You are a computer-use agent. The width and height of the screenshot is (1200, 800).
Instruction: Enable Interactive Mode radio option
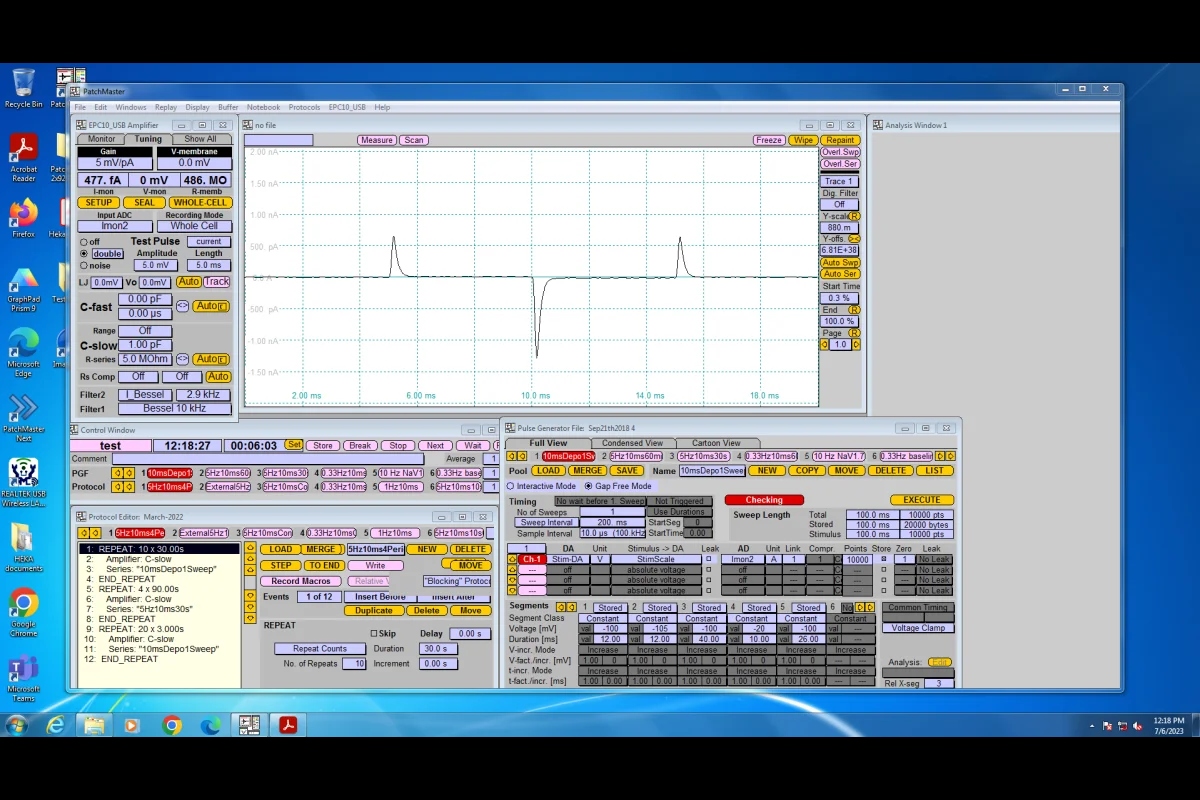[510, 486]
